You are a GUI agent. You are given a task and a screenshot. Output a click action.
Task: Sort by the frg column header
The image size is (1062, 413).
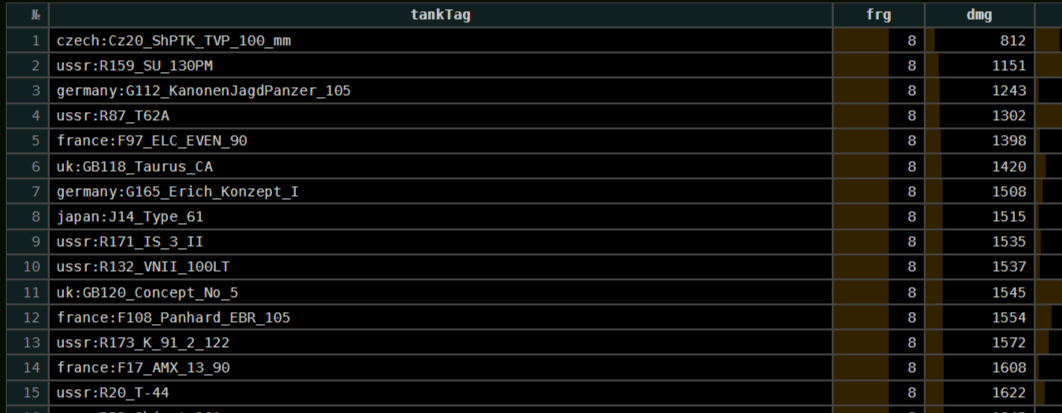[878, 14]
